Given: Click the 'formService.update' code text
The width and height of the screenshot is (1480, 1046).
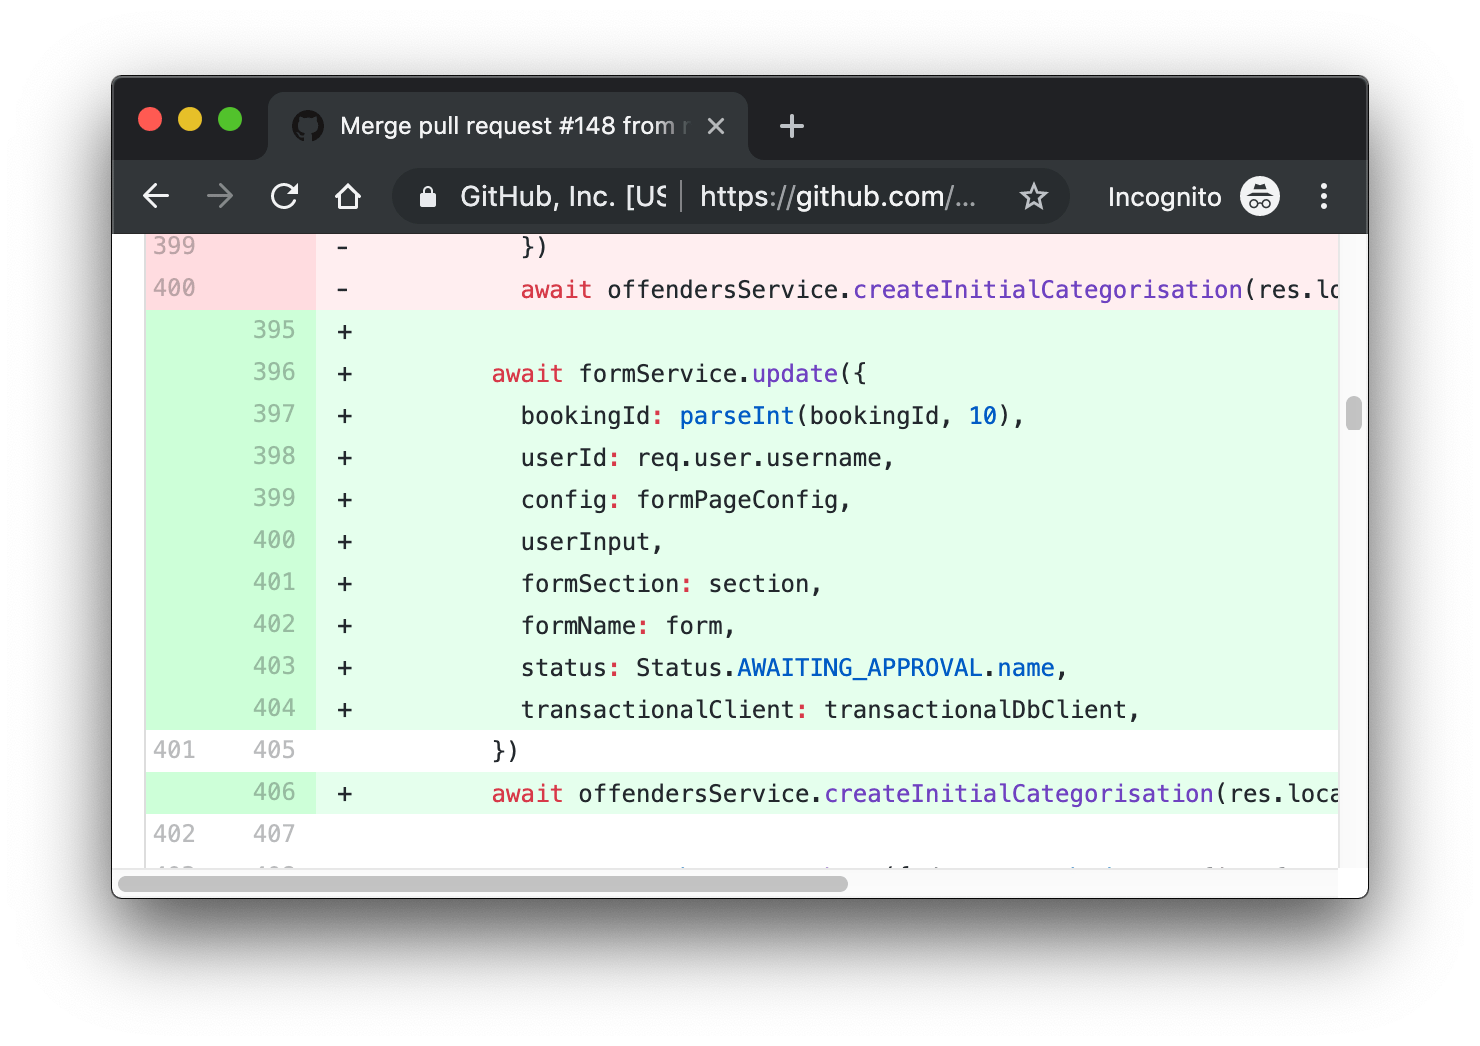Looking at the screenshot, I should click(709, 374).
